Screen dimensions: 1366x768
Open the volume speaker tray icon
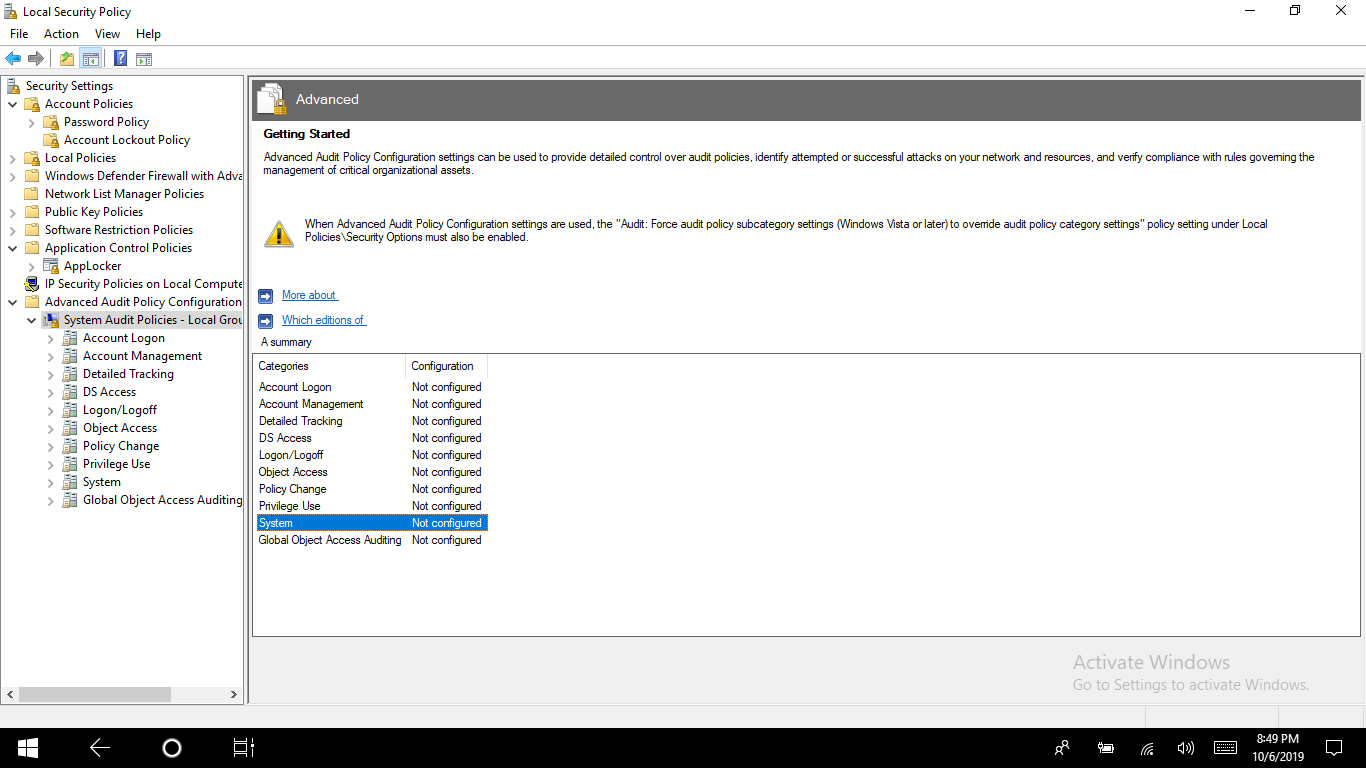click(1186, 748)
